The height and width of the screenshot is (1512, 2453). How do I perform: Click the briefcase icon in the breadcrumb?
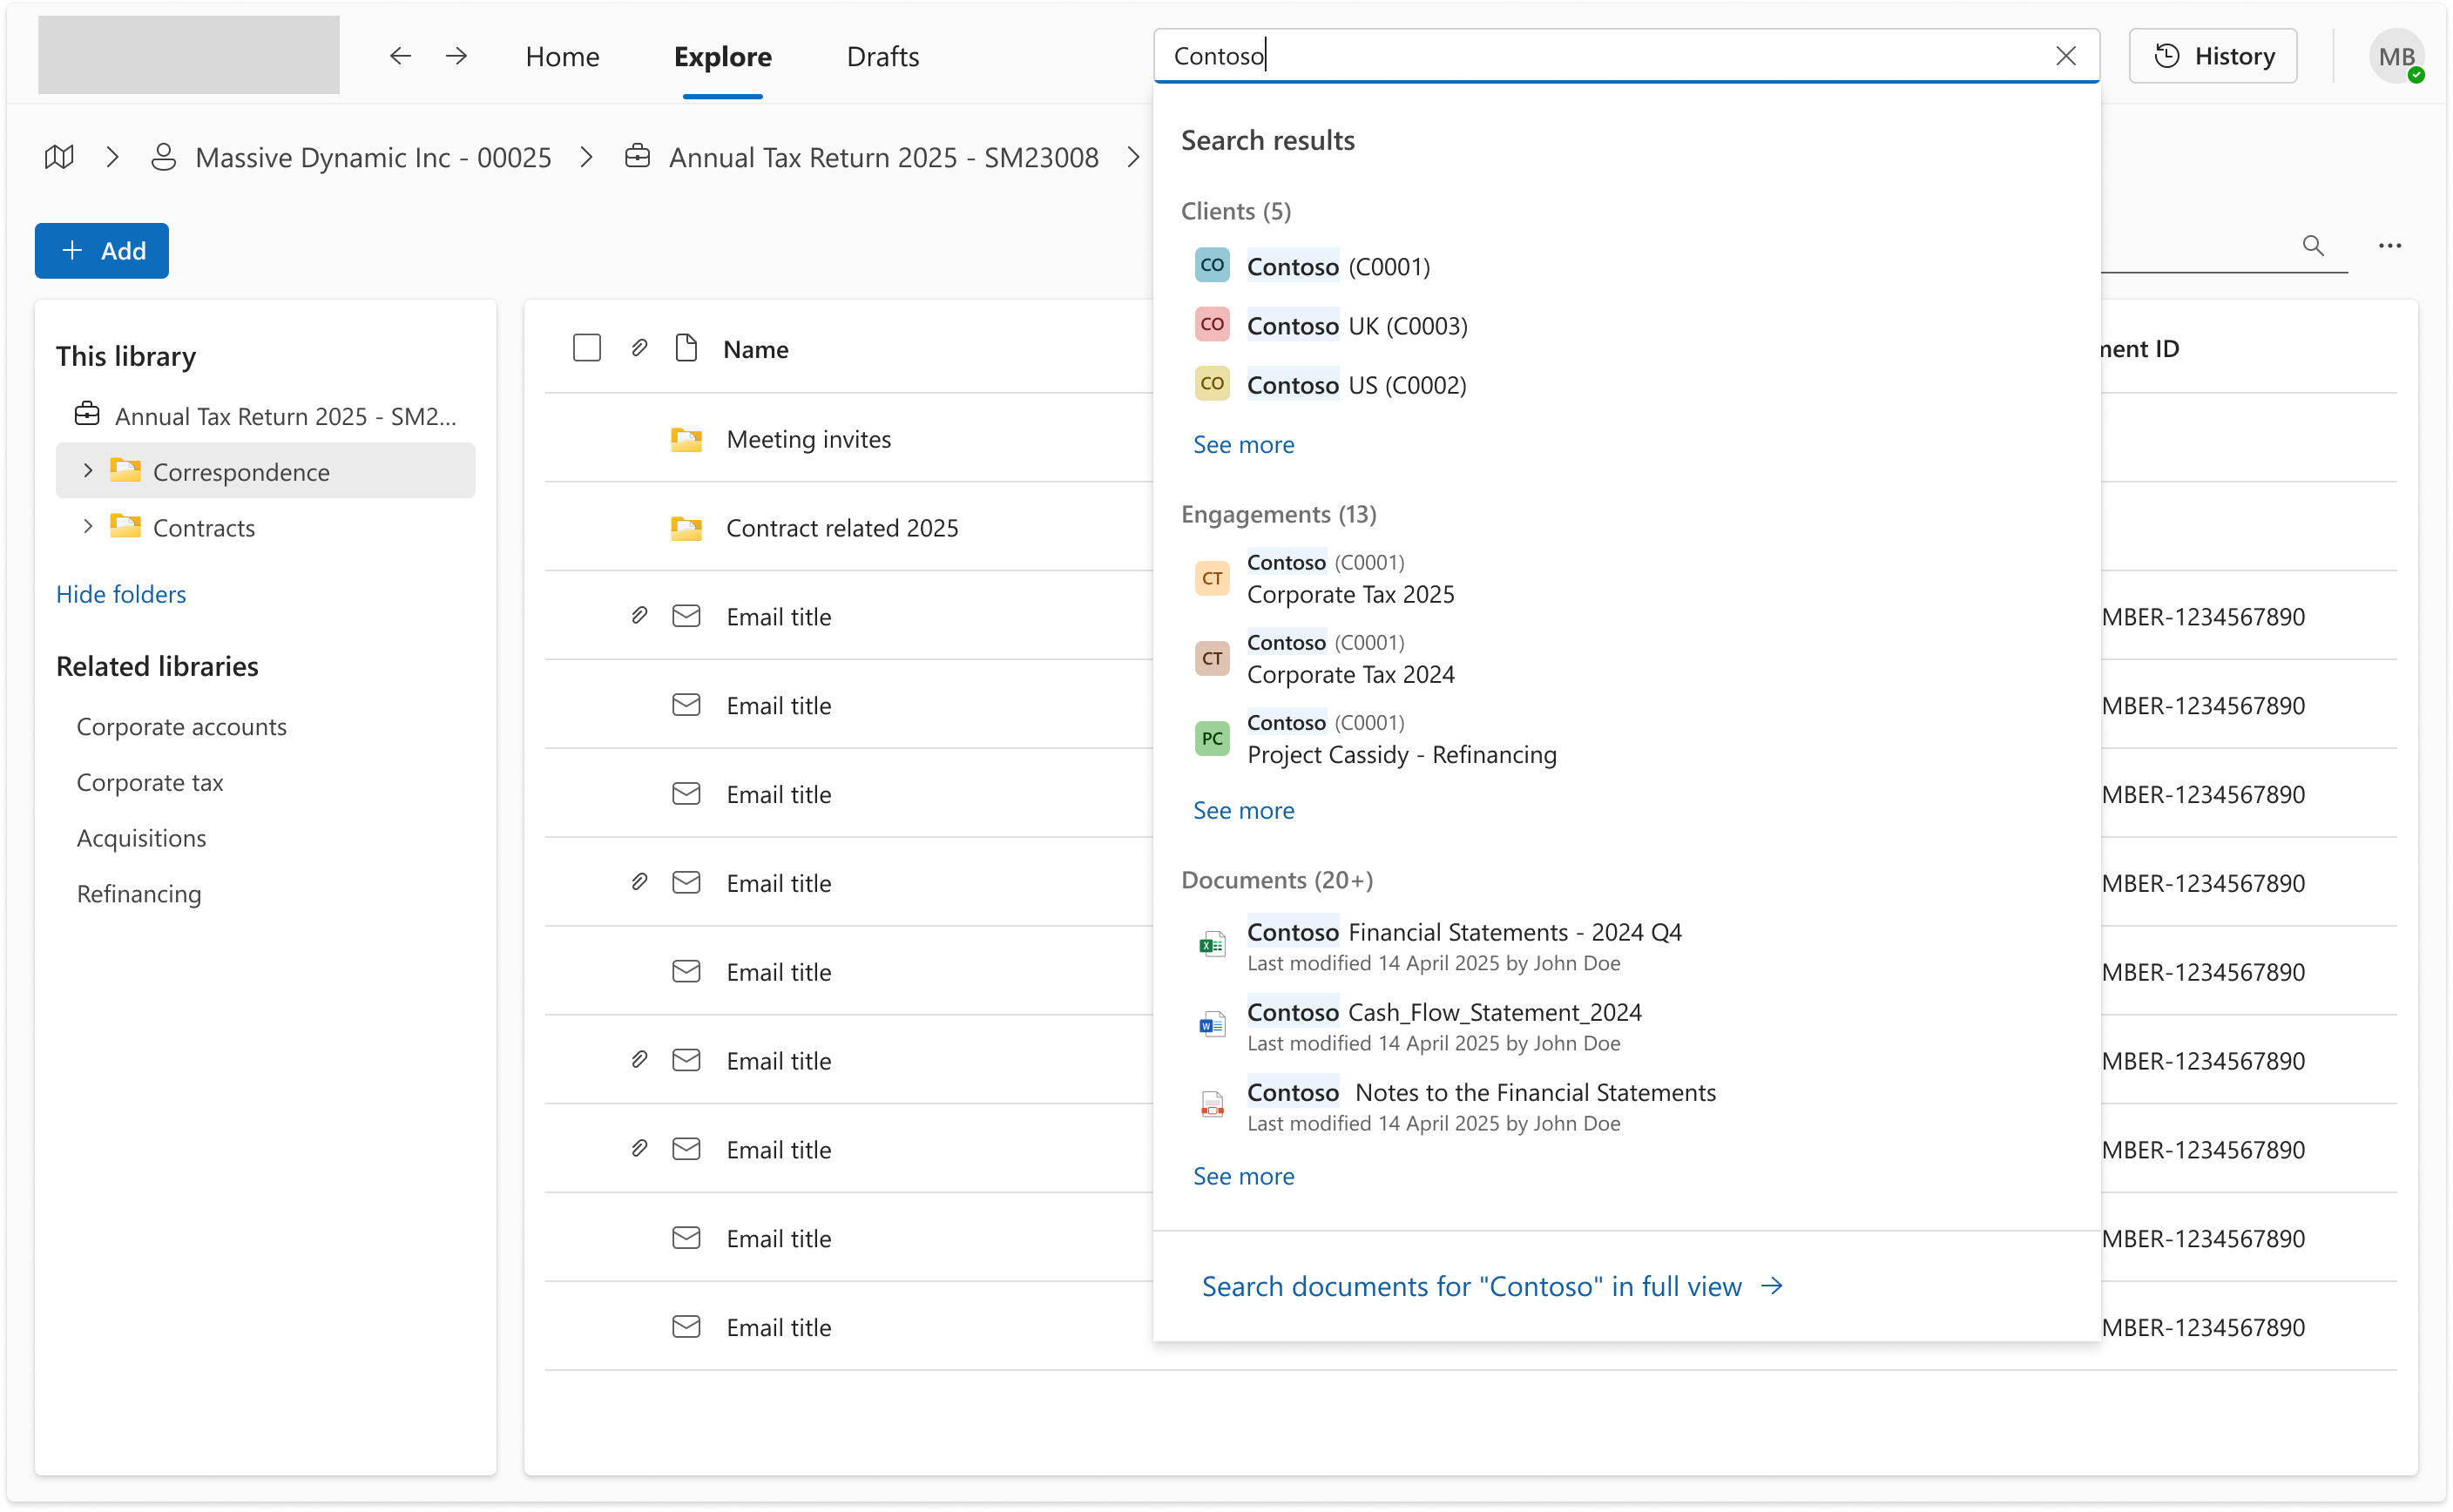pyautogui.click(x=637, y=157)
